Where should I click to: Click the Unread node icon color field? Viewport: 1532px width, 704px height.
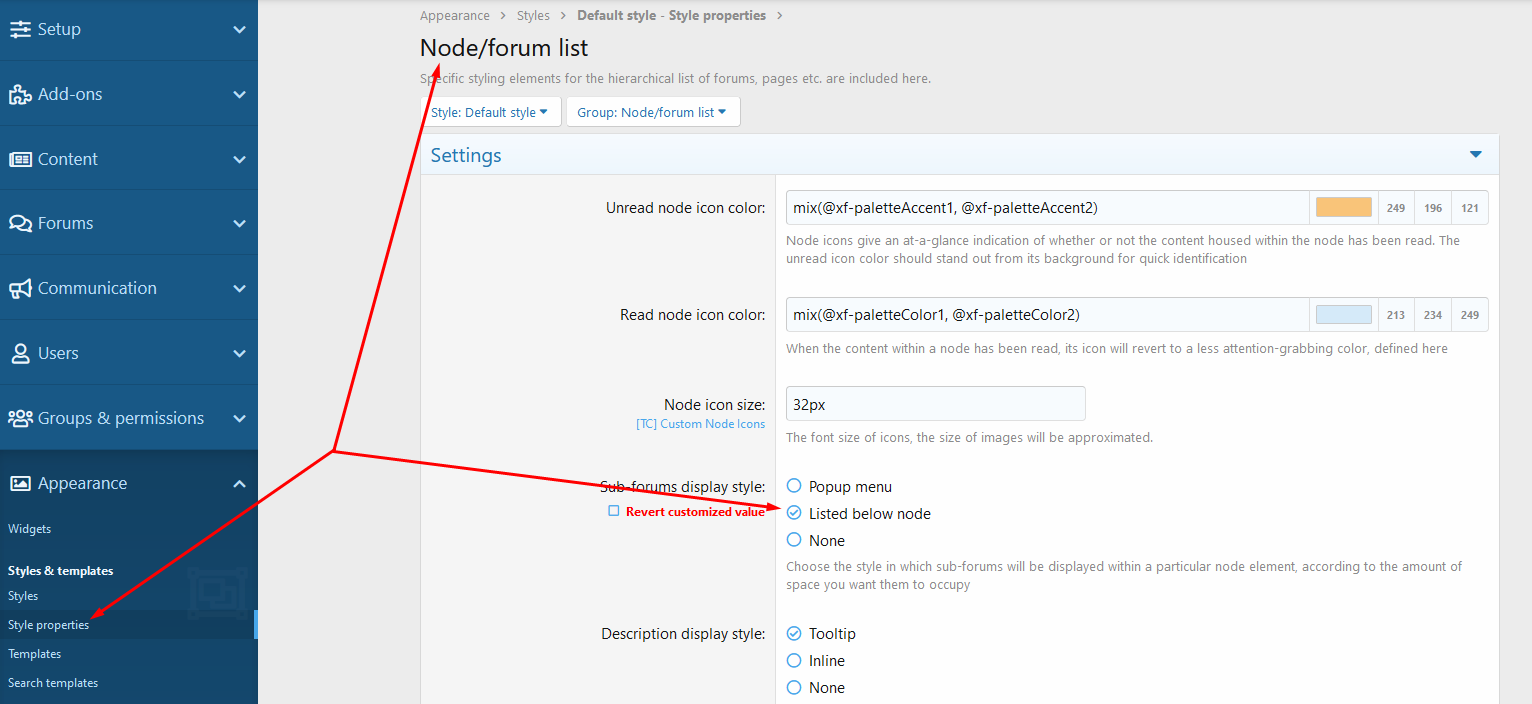tap(1048, 208)
